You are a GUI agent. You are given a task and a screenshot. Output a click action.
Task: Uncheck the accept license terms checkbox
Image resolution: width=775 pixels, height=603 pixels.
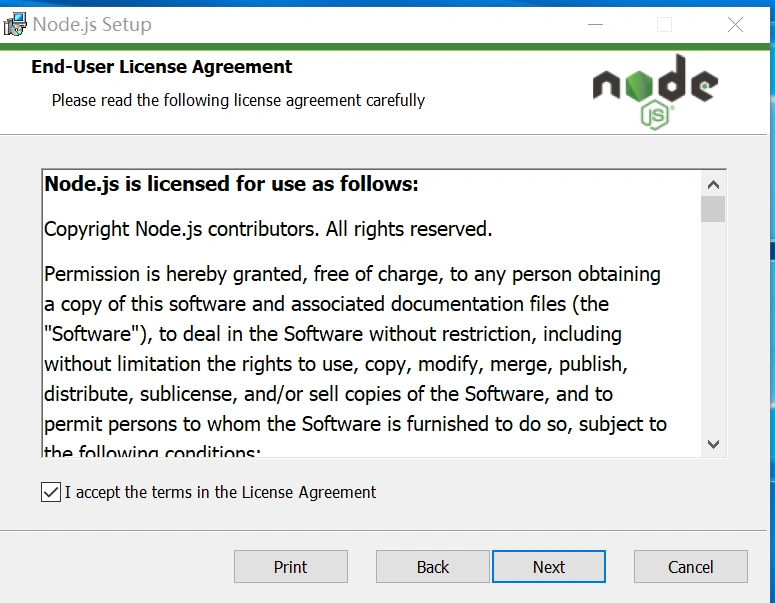click(51, 492)
